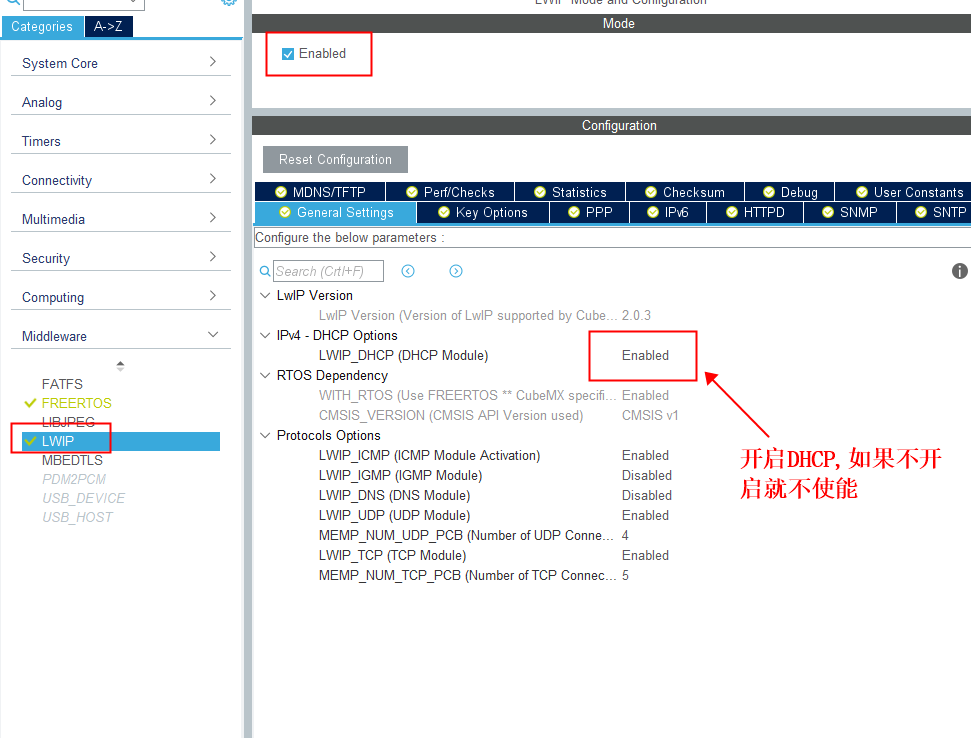Open the settings gear icon at top
Screen dimensions: 971x738
(228, 4)
